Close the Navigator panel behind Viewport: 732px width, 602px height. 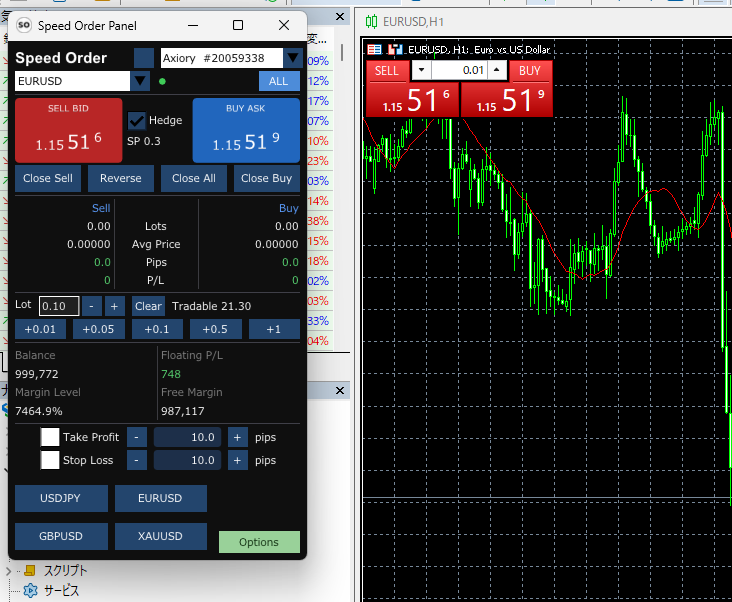pyautogui.click(x=340, y=390)
